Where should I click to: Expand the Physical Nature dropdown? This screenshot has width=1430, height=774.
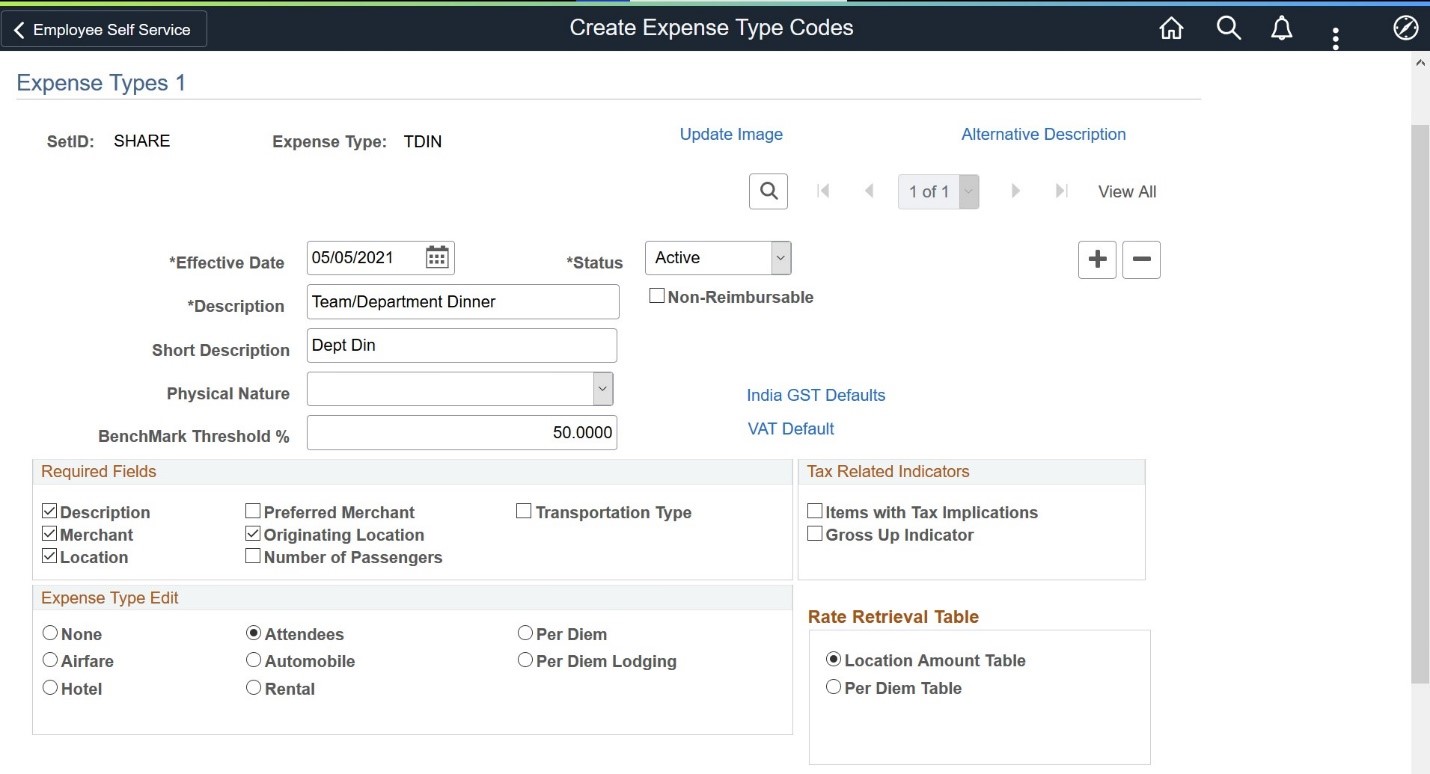[x=460, y=389]
